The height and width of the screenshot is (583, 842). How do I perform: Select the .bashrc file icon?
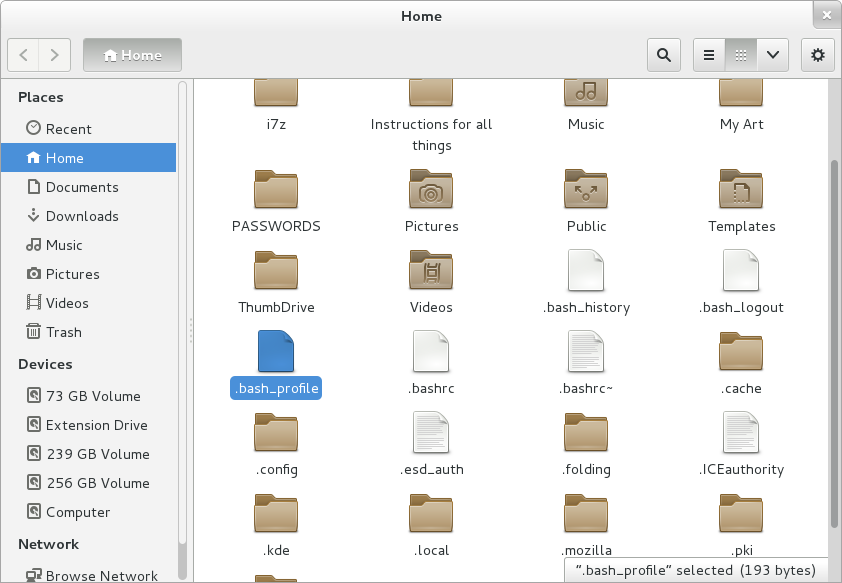coord(431,351)
